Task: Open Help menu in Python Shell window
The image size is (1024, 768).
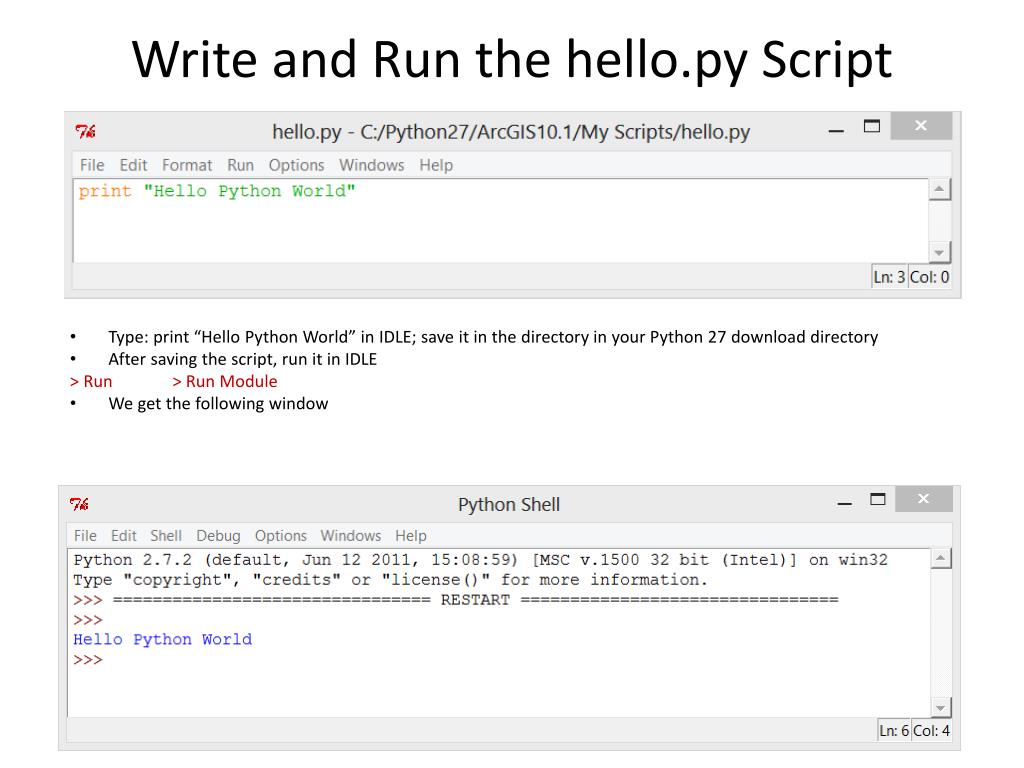Action: (x=411, y=536)
